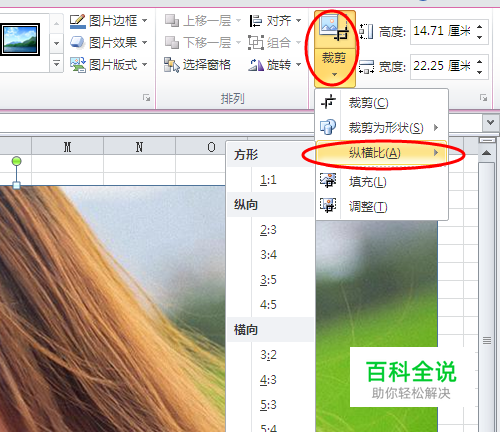The image size is (500, 432).
Task: Open the 组合 group menu
Action: (275, 43)
